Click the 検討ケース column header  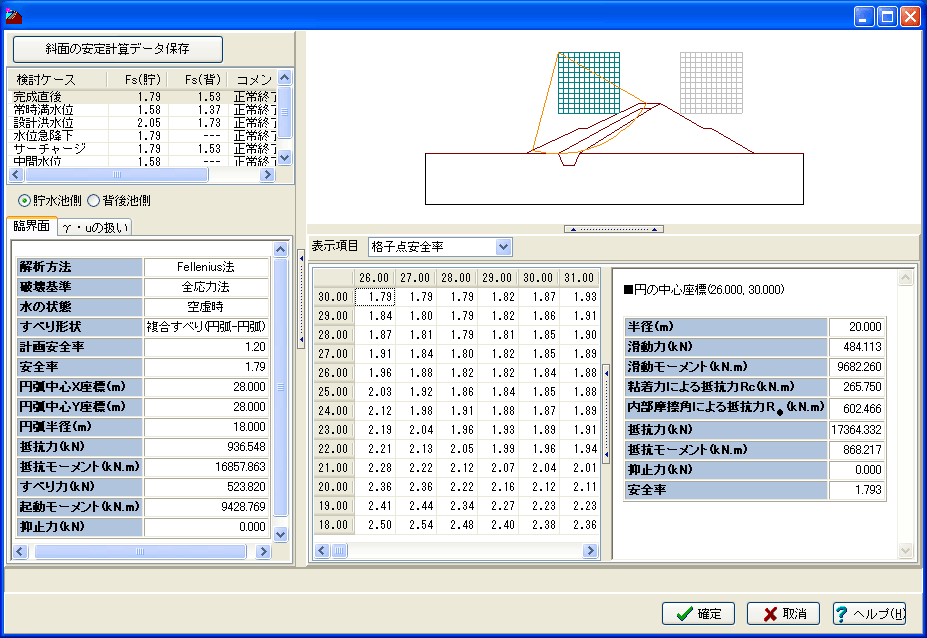58,80
